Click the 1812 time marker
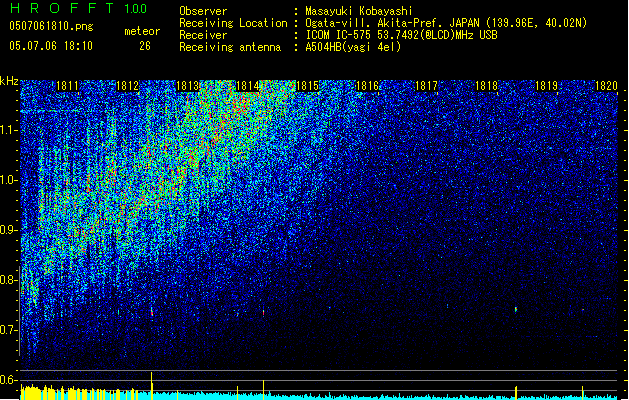 point(127,85)
